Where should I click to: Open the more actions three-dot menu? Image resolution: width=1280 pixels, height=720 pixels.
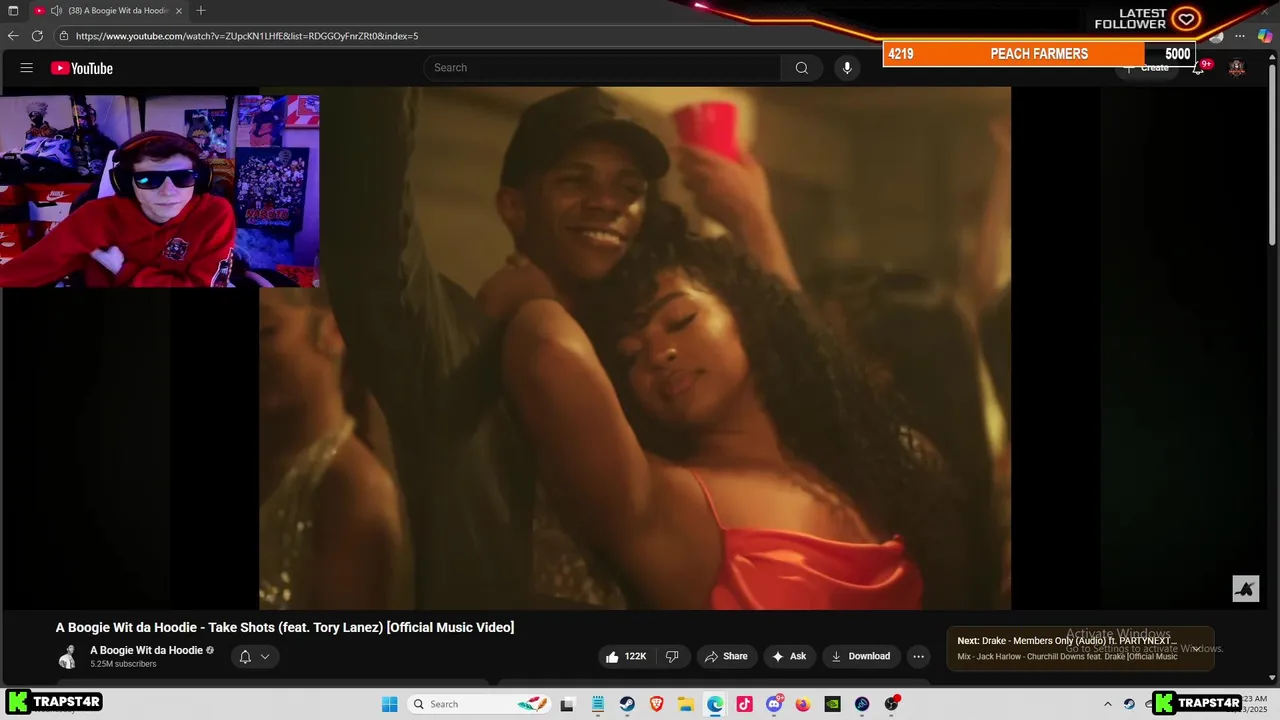pos(918,656)
